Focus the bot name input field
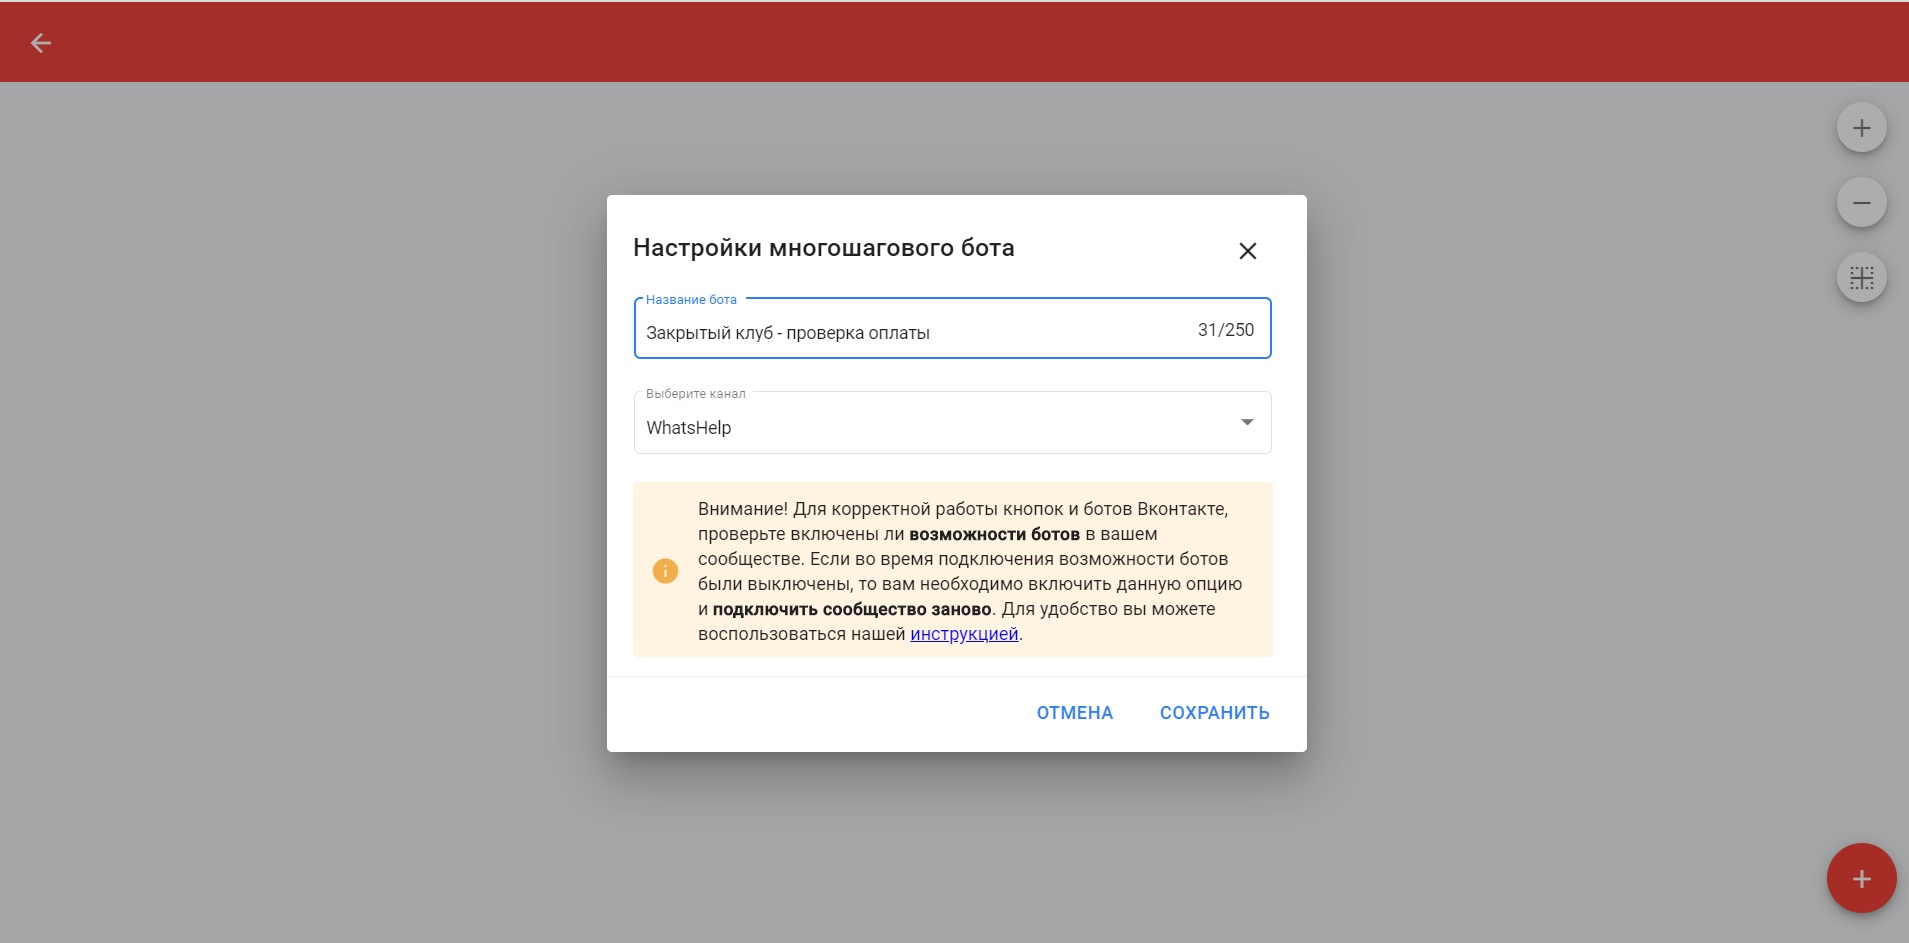 point(900,332)
